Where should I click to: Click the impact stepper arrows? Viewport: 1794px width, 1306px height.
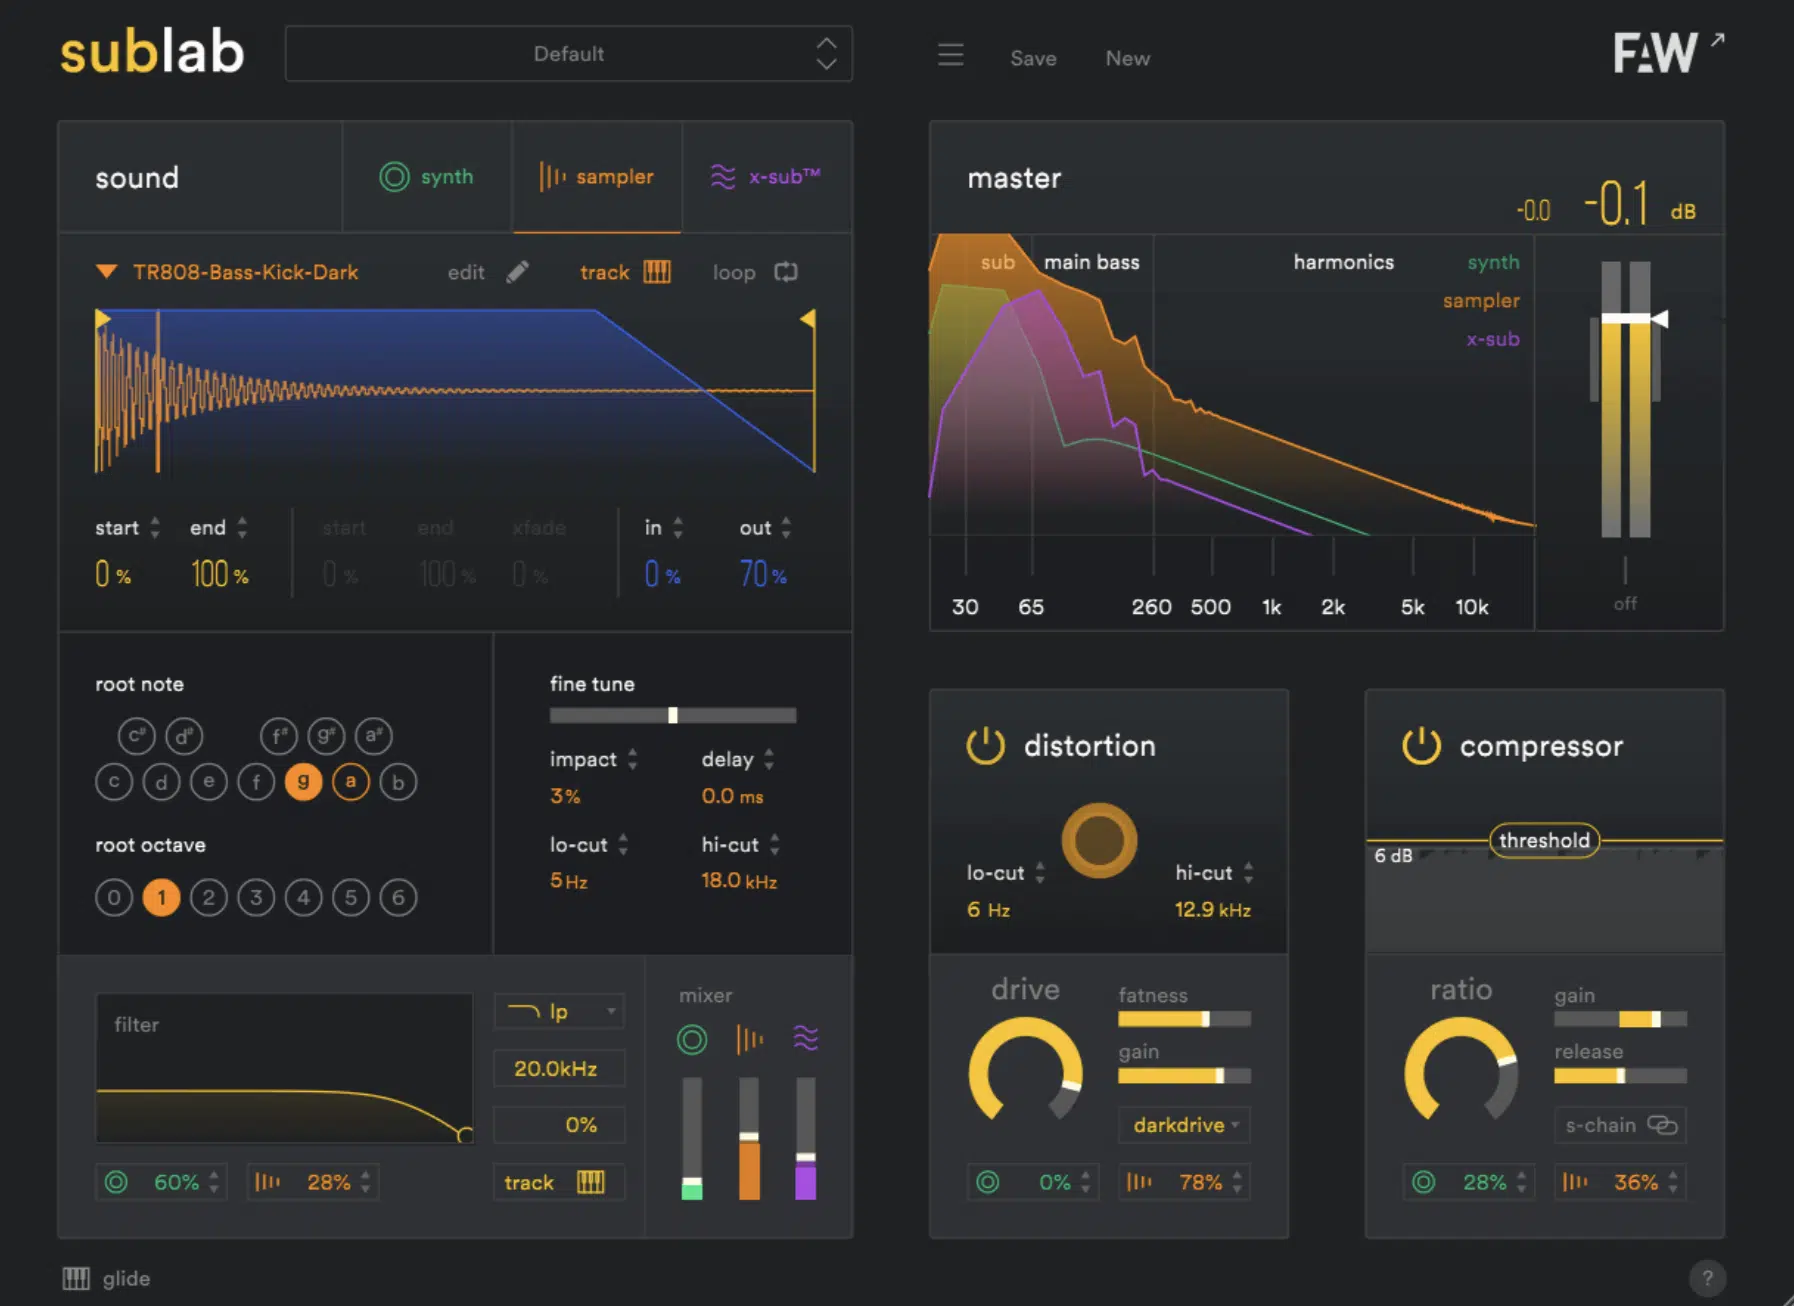632,759
